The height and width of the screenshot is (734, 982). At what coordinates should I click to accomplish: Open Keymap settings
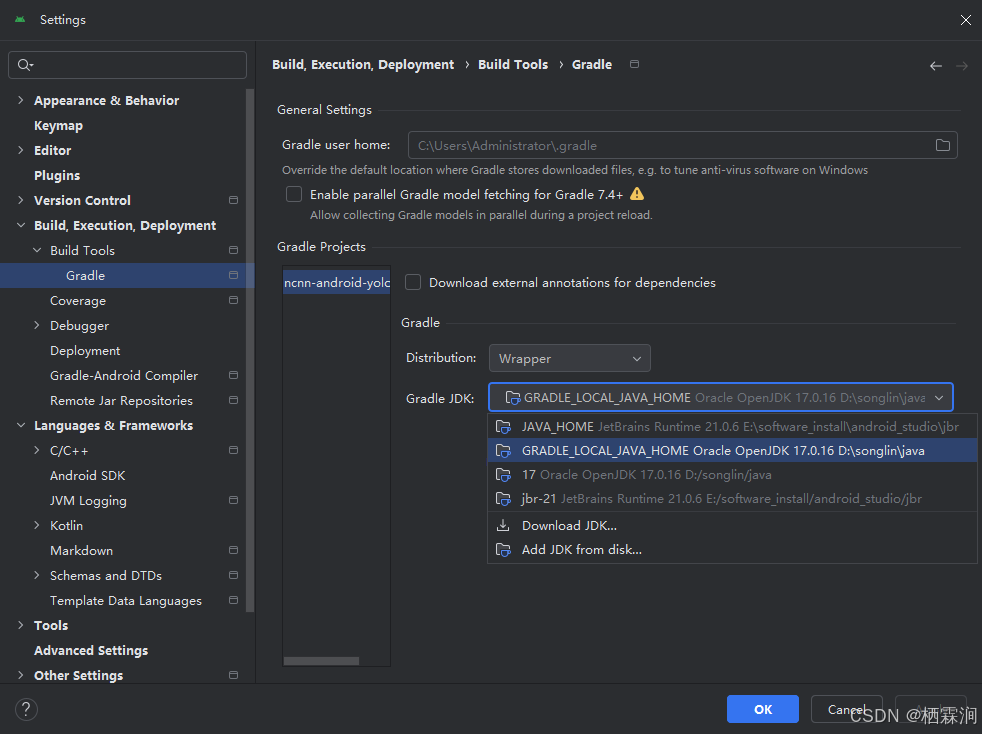(x=58, y=125)
